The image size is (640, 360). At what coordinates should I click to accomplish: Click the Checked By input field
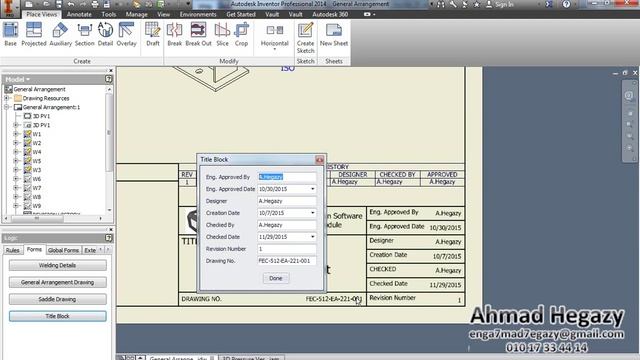pos(287,225)
